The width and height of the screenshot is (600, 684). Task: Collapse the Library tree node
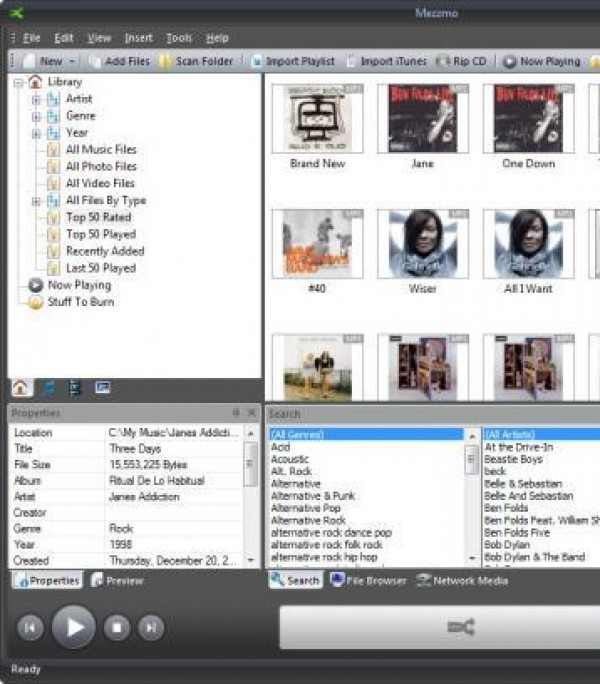(x=18, y=82)
